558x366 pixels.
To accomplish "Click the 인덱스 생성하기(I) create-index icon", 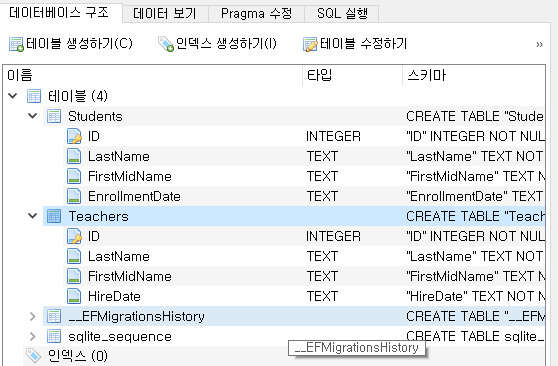I will click(x=166, y=44).
